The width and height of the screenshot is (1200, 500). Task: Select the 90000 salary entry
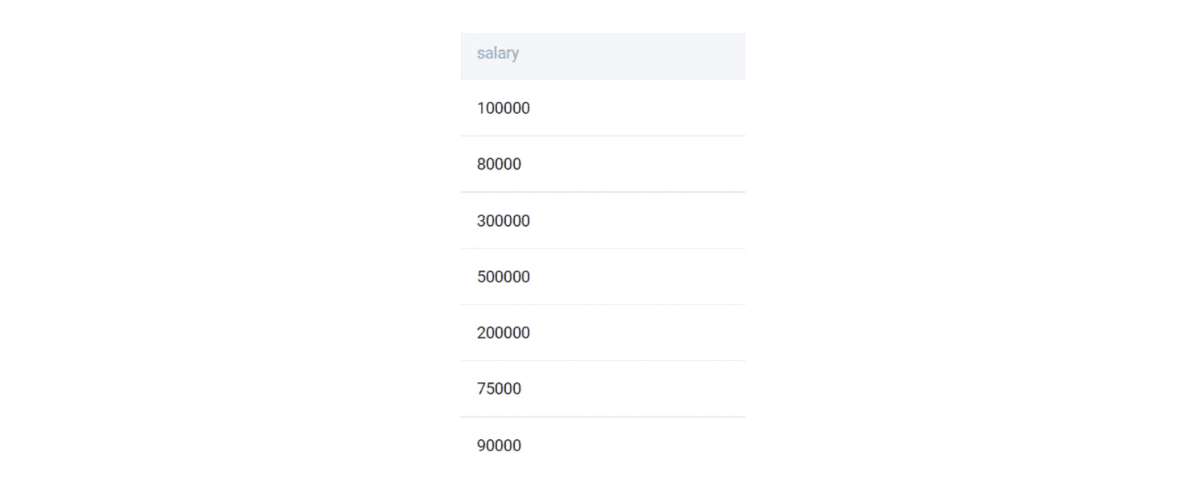(x=499, y=445)
